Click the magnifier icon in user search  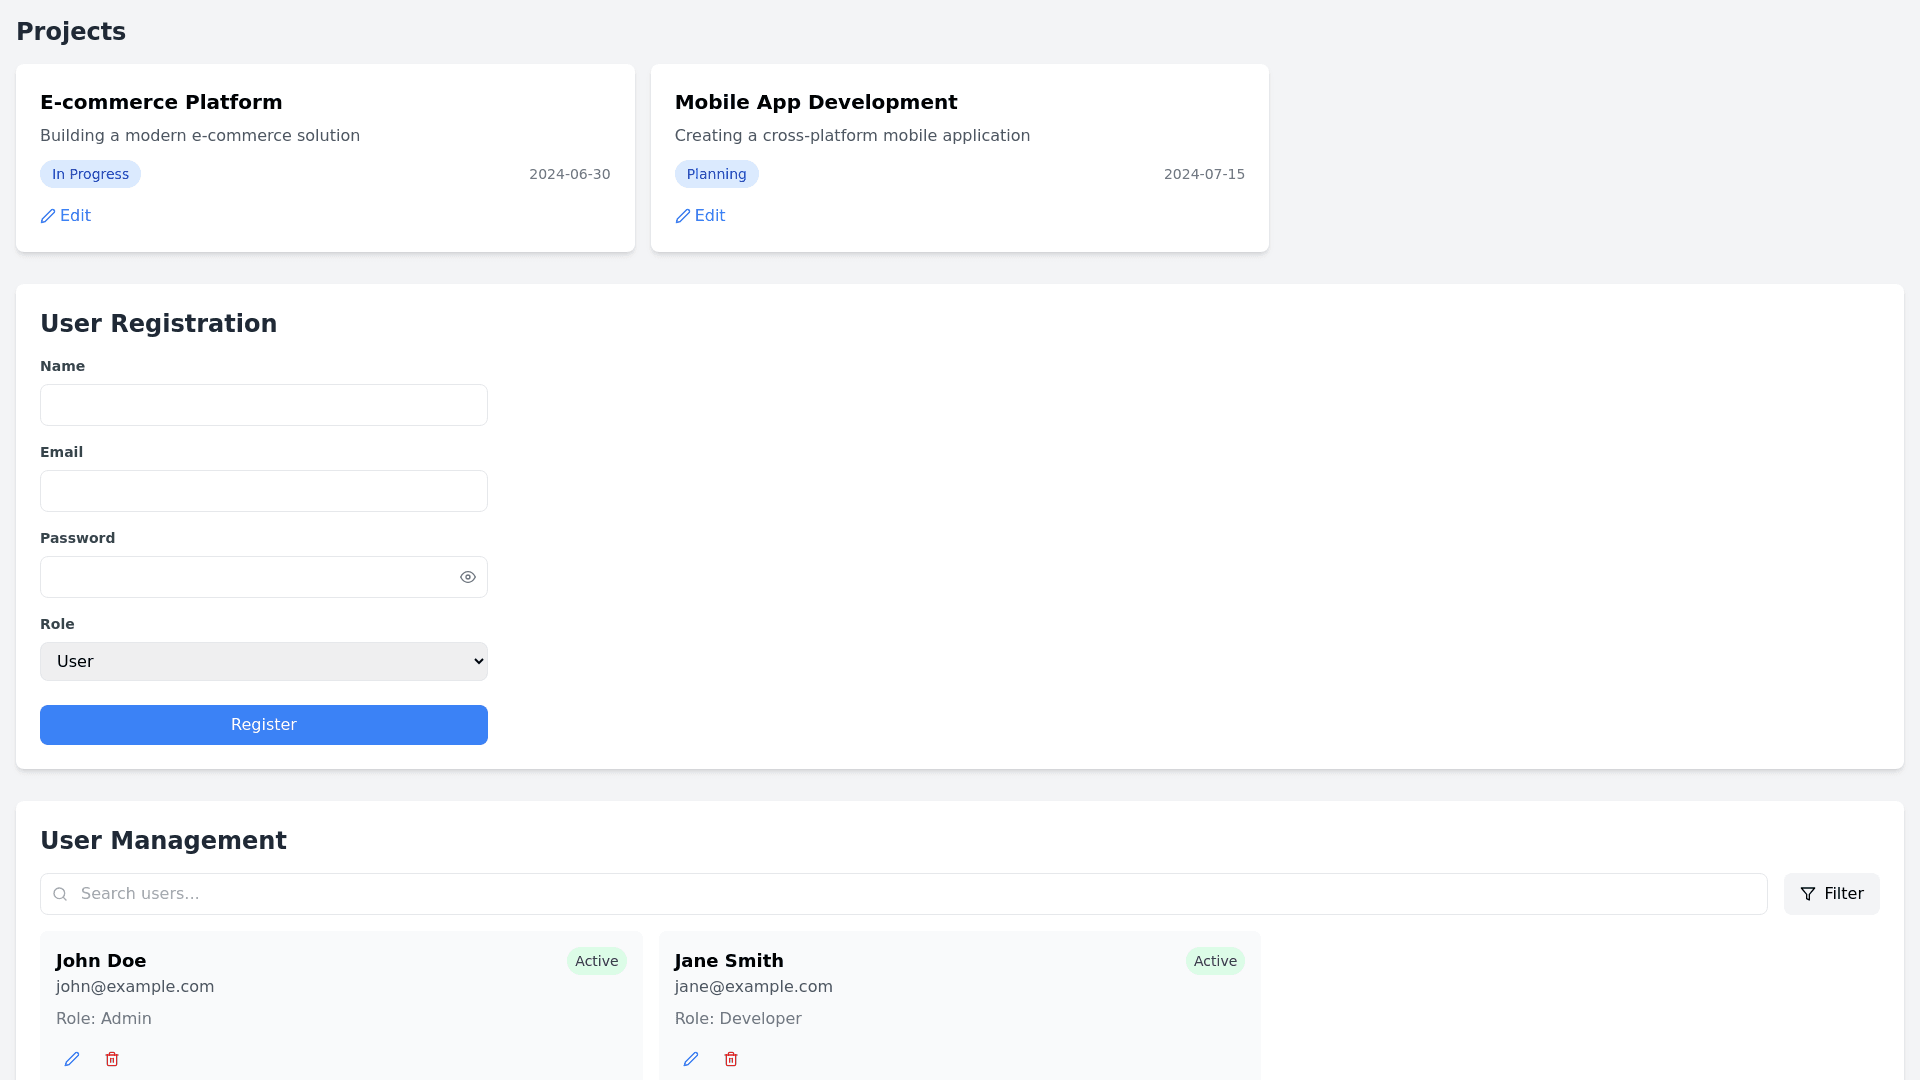pyautogui.click(x=60, y=894)
